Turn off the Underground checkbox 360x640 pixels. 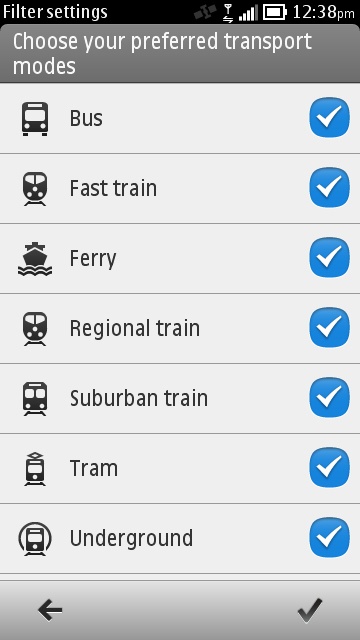click(329, 537)
